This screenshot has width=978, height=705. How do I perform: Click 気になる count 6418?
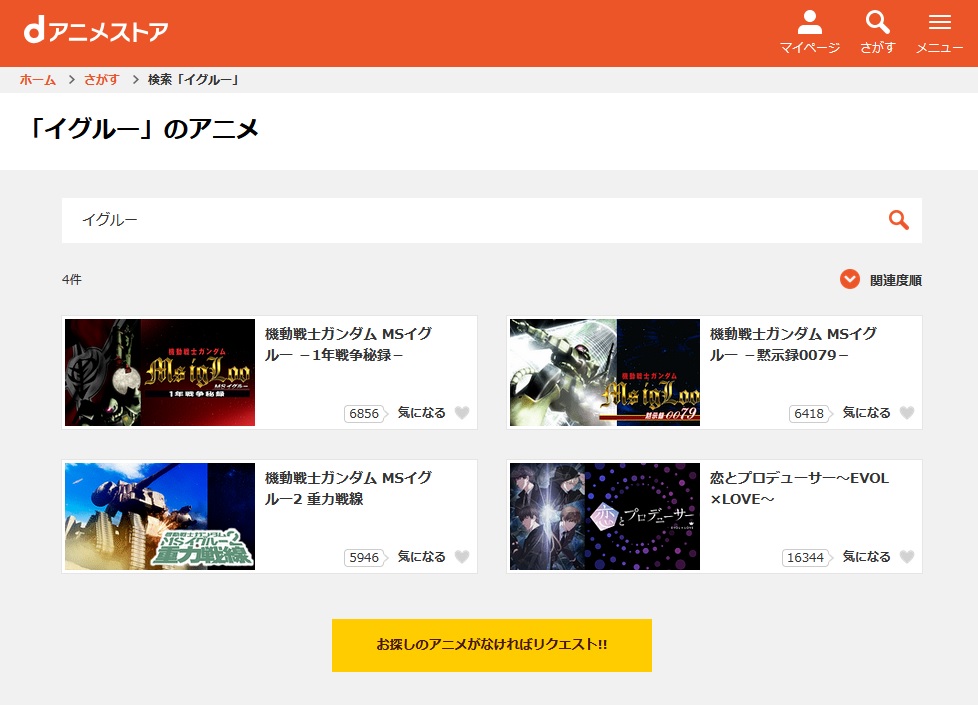(x=810, y=414)
